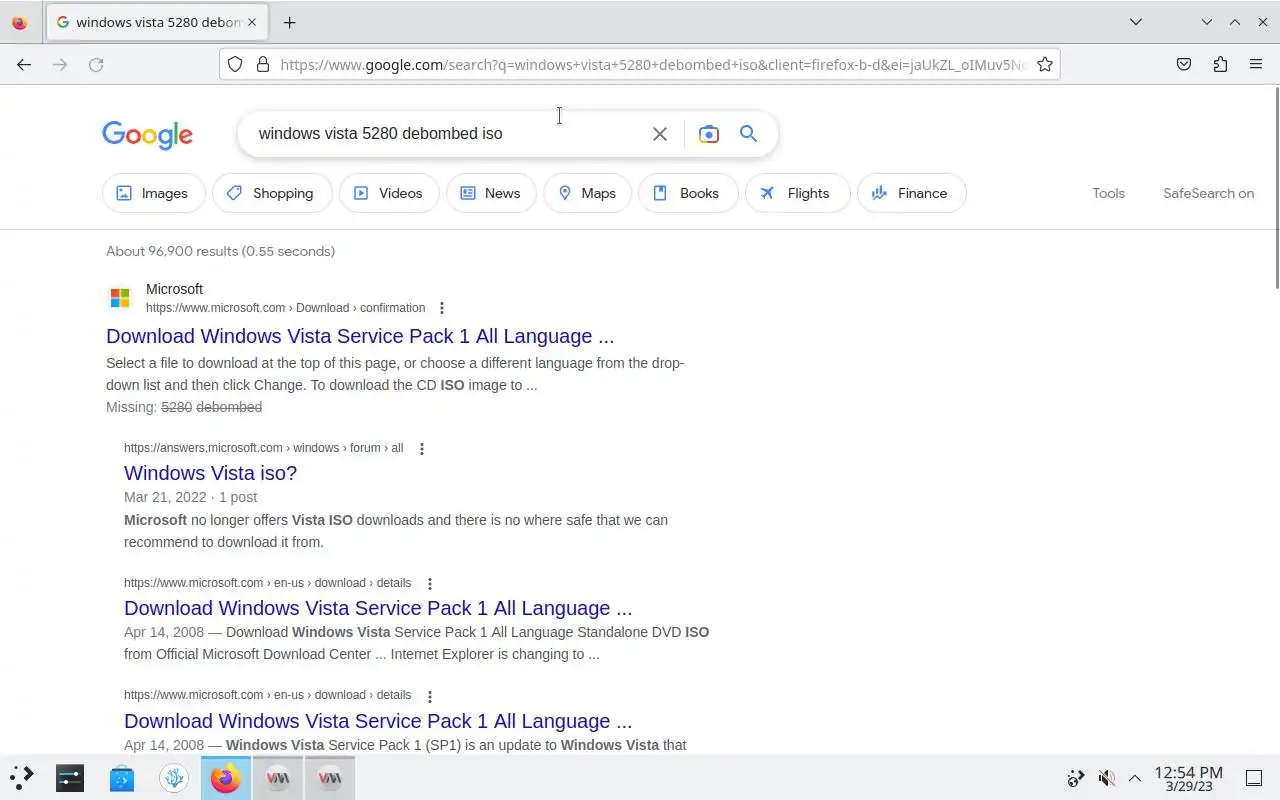Filter results by Shopping

coord(271,193)
